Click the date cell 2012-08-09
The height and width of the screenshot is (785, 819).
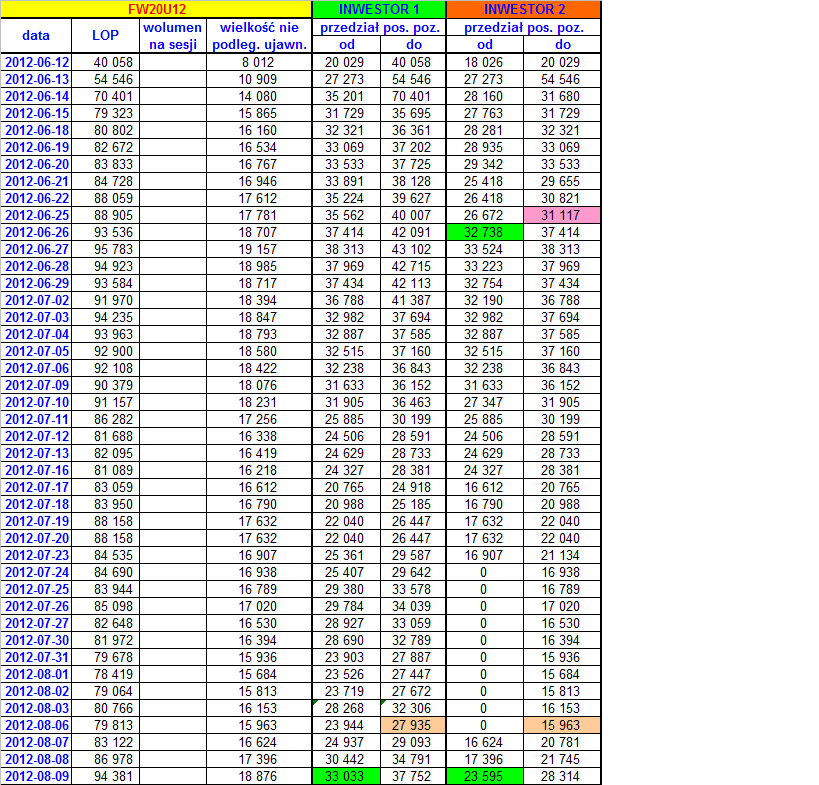coord(37,776)
